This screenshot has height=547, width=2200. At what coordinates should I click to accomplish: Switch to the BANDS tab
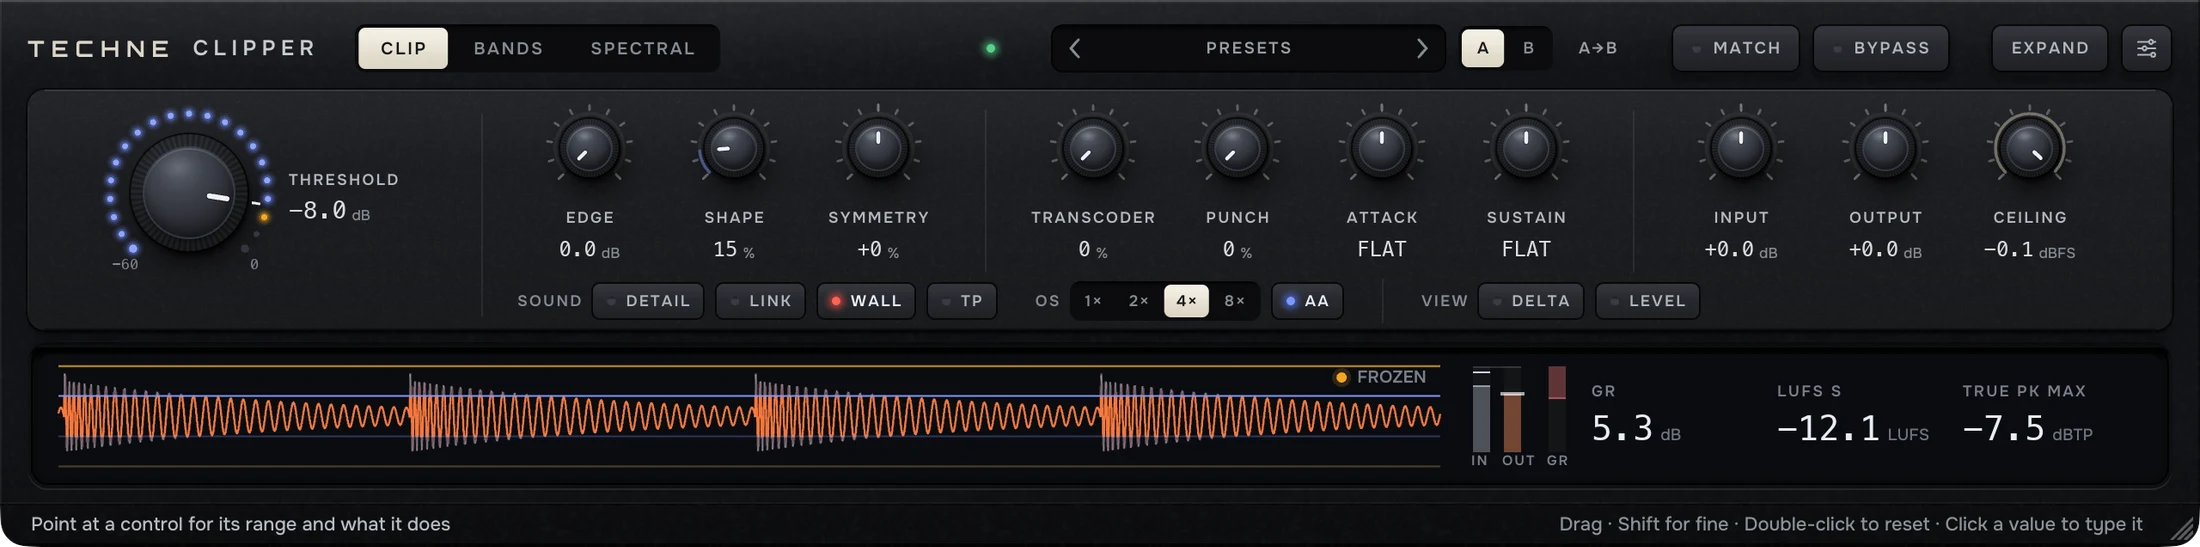pyautogui.click(x=508, y=48)
